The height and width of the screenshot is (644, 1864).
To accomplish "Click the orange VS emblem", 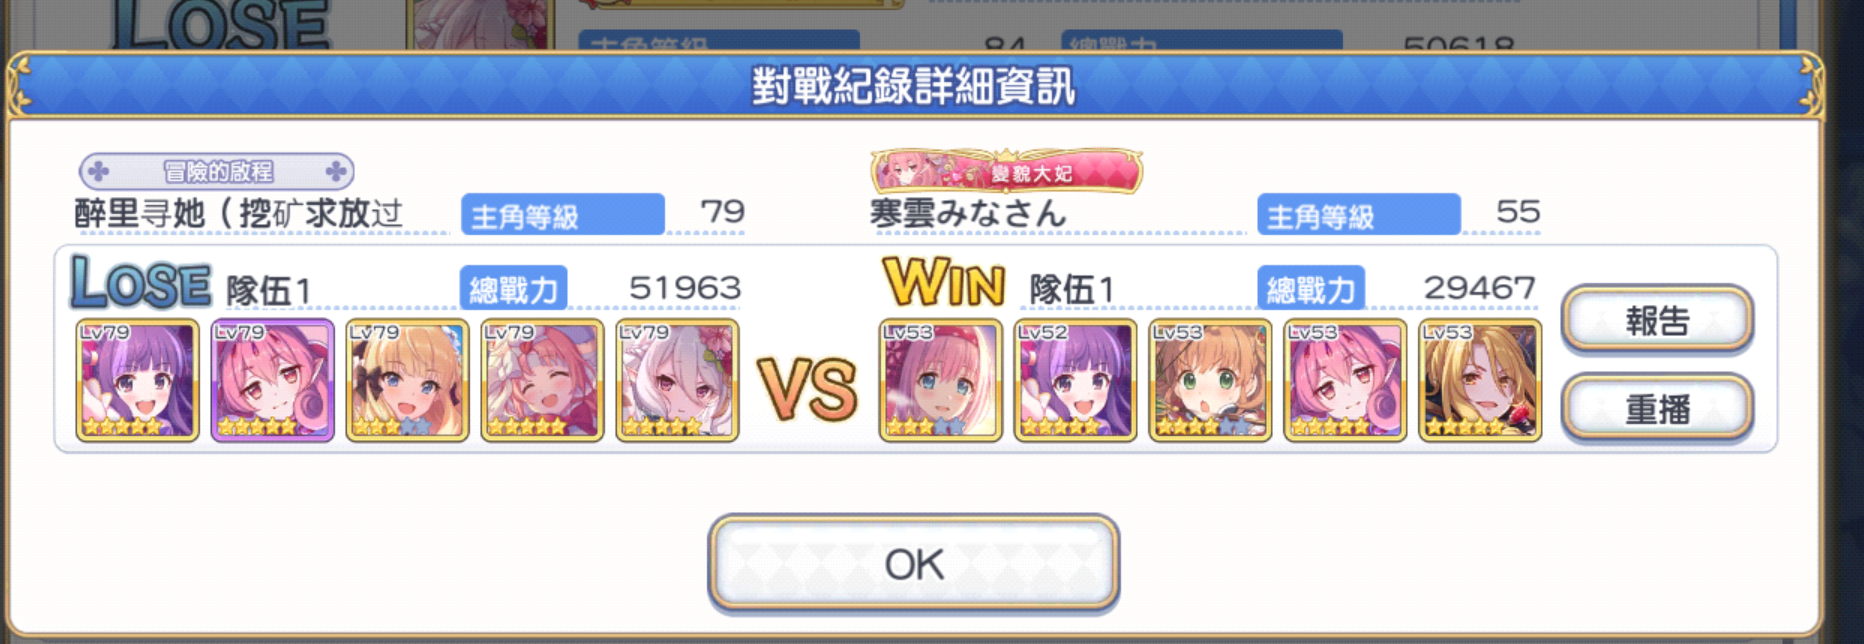I will click(807, 388).
